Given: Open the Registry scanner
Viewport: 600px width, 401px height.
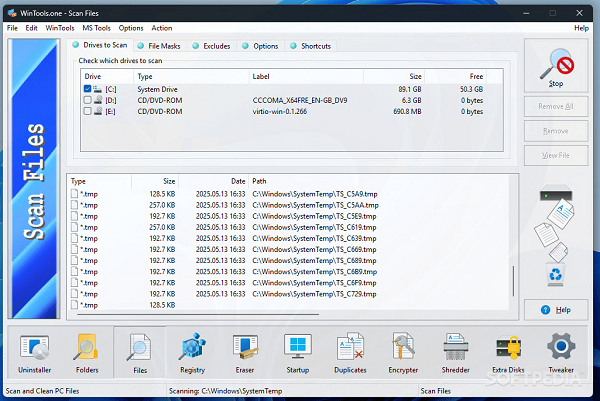Looking at the screenshot, I should tap(192, 353).
